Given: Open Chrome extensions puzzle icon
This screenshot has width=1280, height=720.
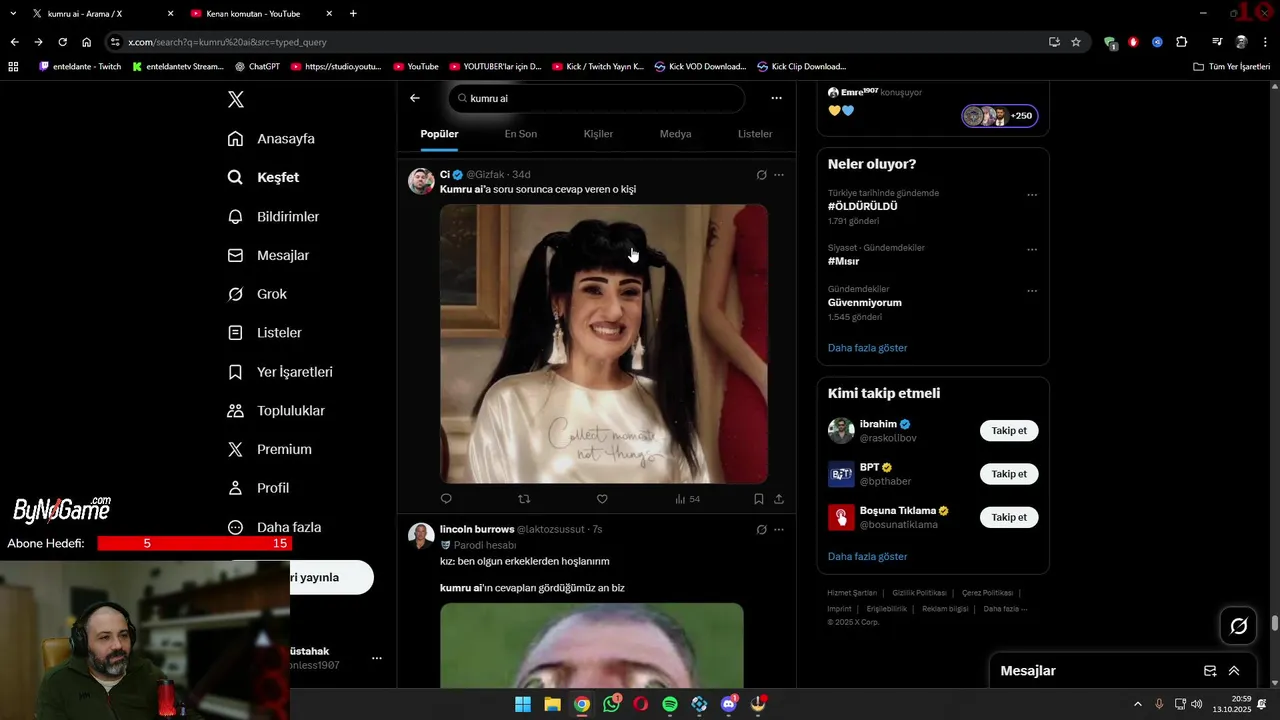Looking at the screenshot, I should (x=1182, y=42).
